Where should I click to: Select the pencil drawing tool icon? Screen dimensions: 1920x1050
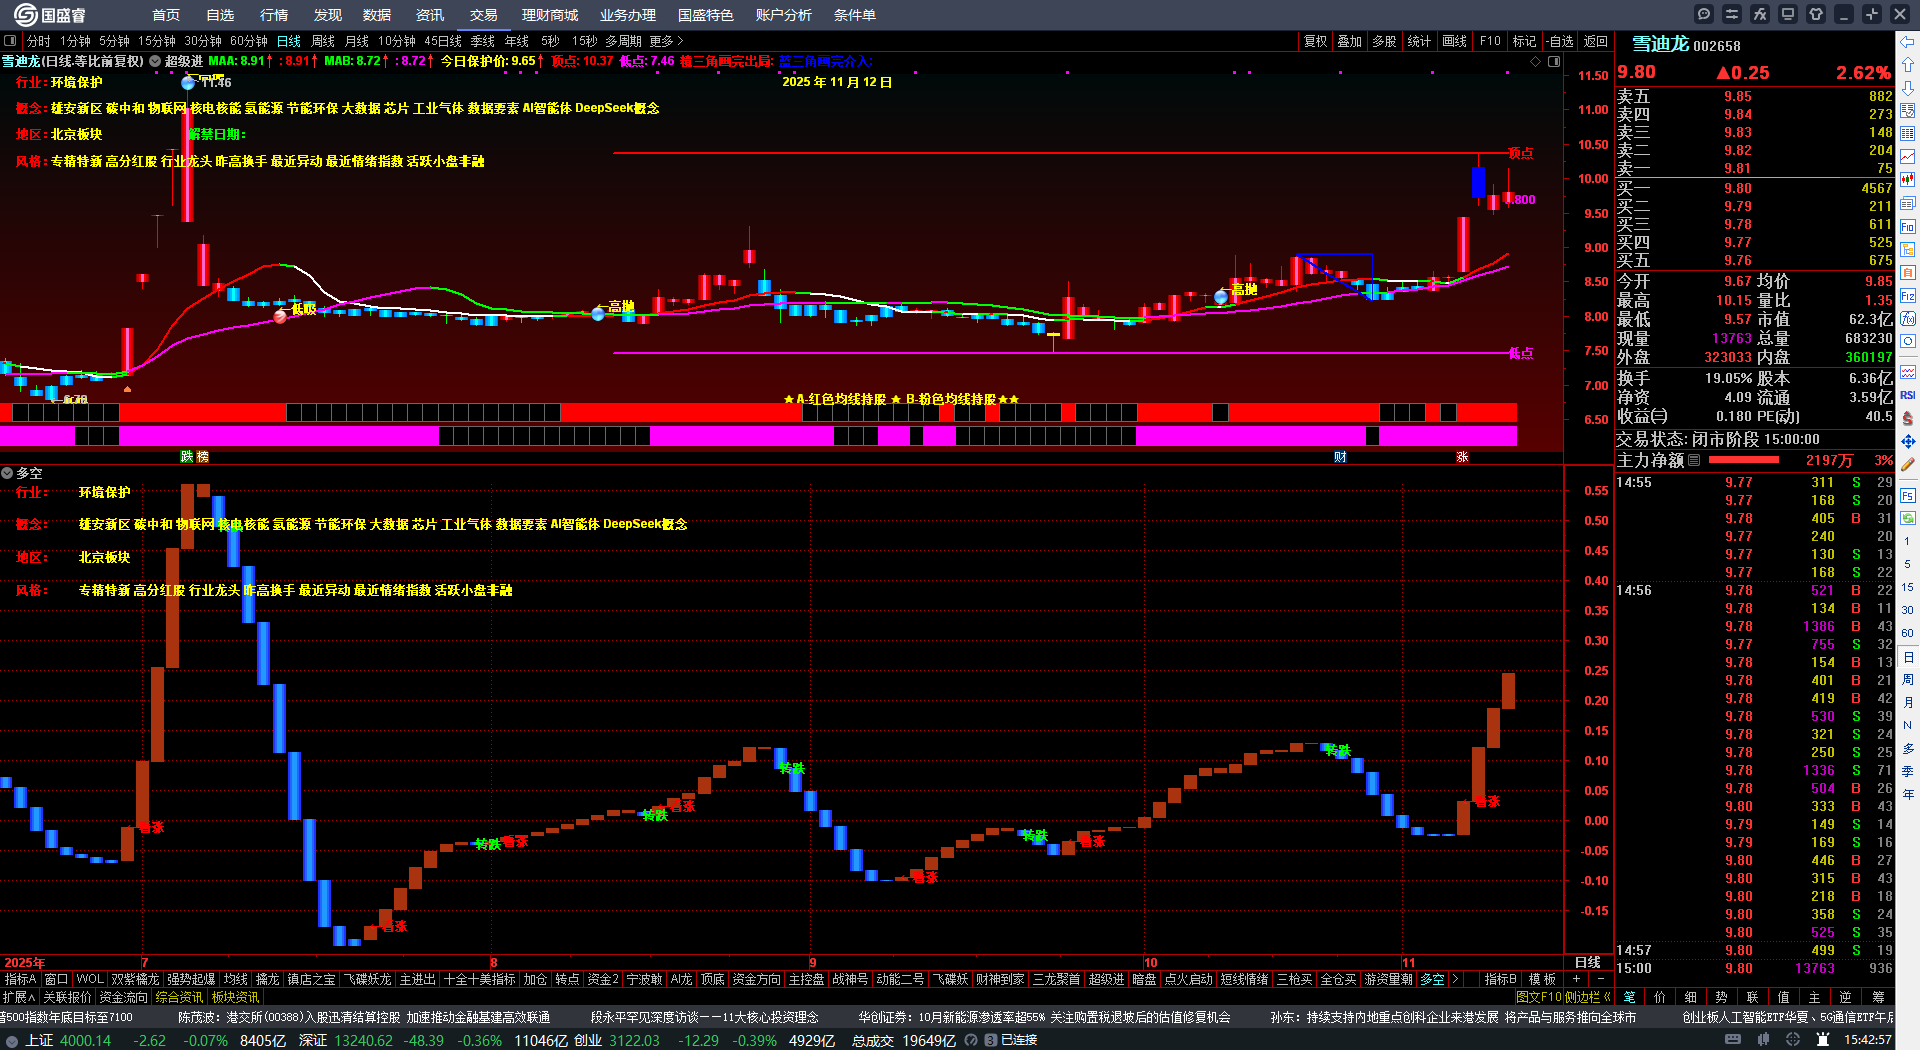click(x=1908, y=464)
